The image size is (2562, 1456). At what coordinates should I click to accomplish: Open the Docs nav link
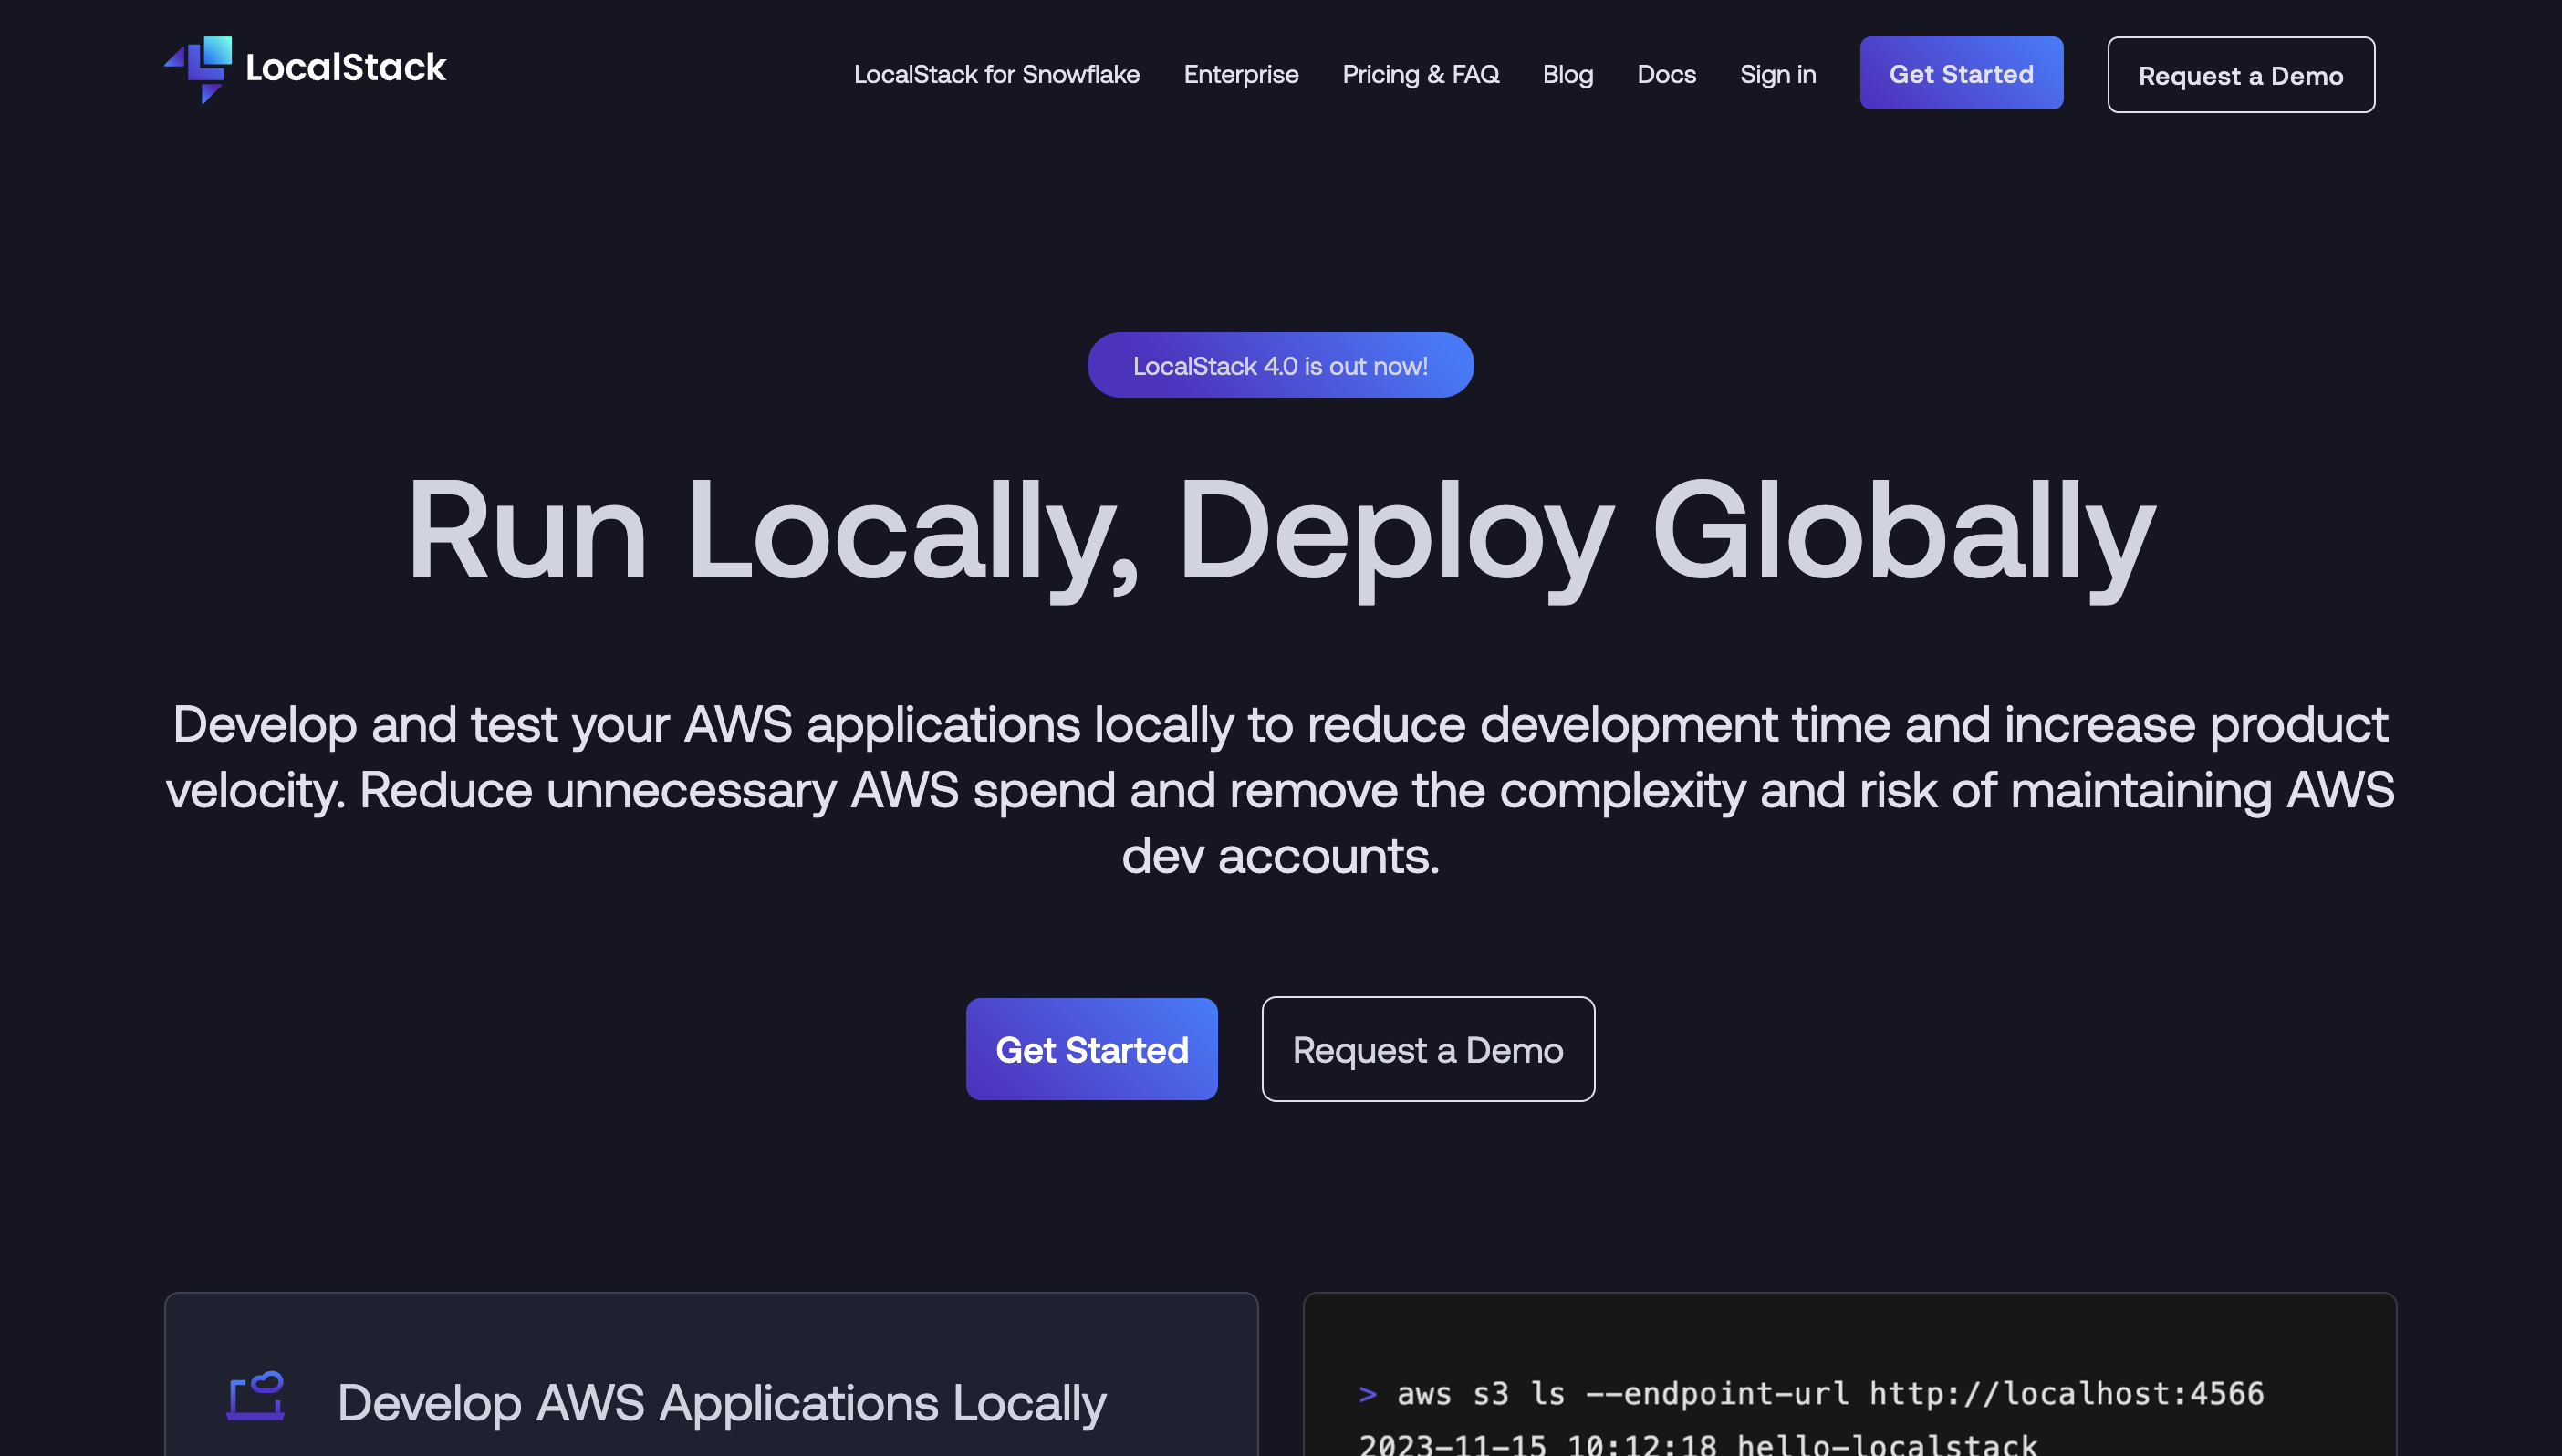[x=1666, y=74]
